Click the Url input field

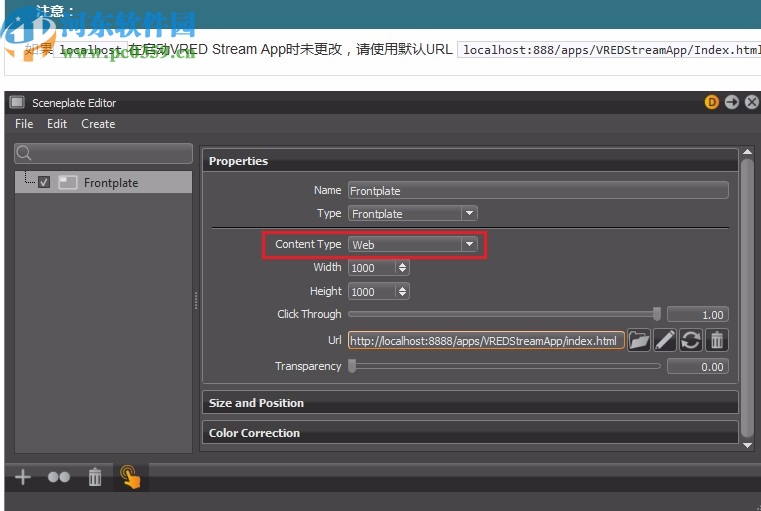click(486, 341)
